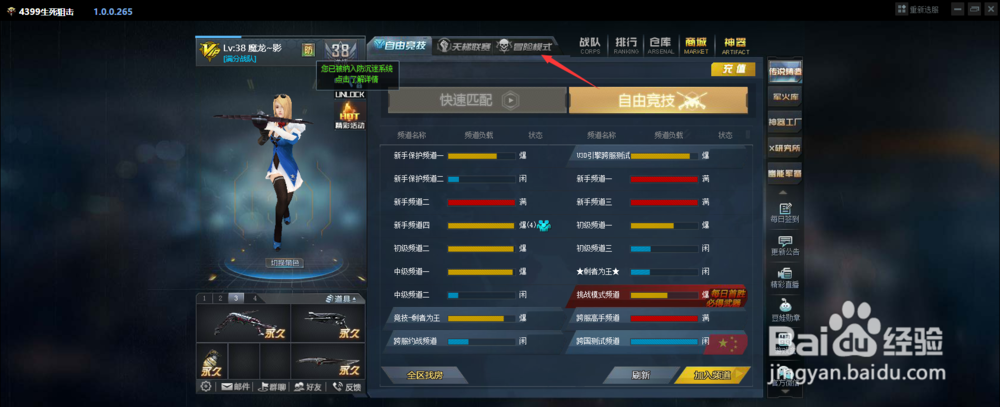
Task: Open the 邮件 mail icon
Action: click(235, 387)
